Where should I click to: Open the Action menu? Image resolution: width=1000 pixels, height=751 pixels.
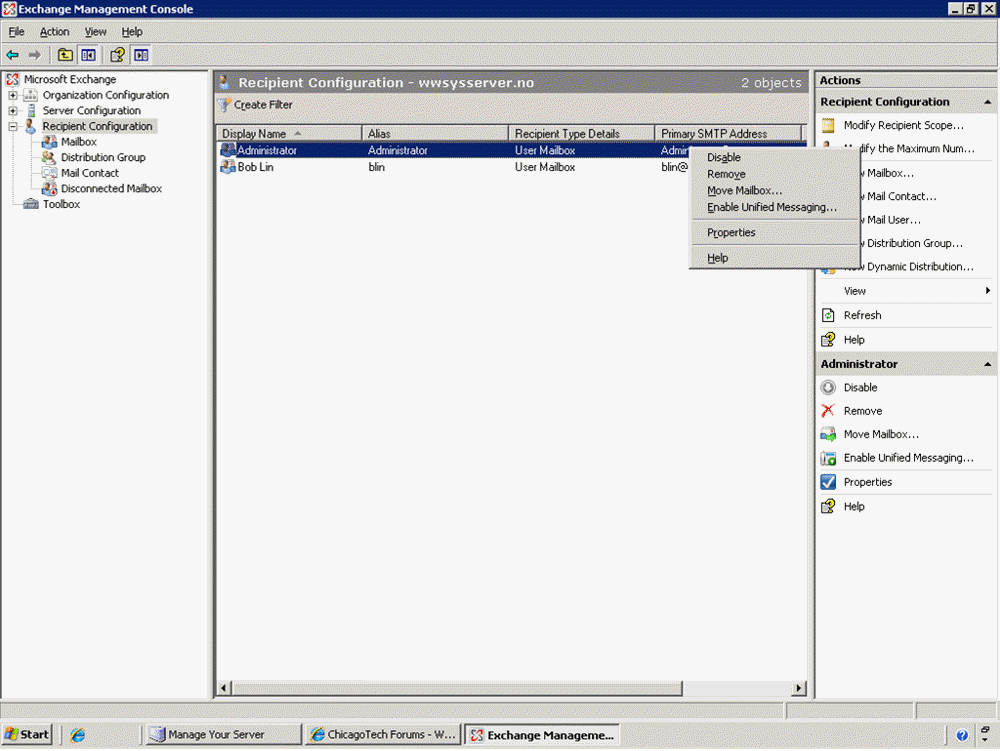54,31
